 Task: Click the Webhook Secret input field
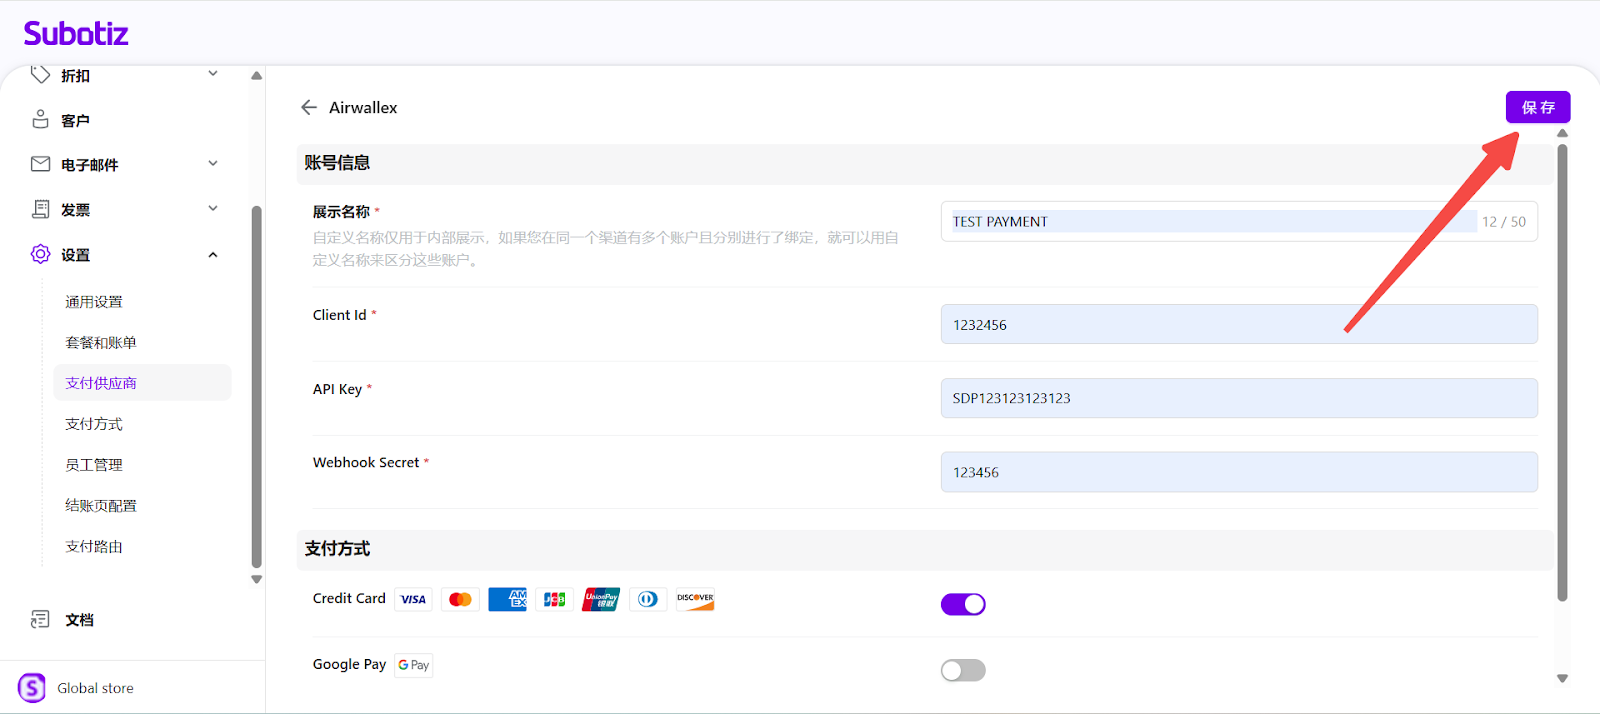tap(1238, 472)
